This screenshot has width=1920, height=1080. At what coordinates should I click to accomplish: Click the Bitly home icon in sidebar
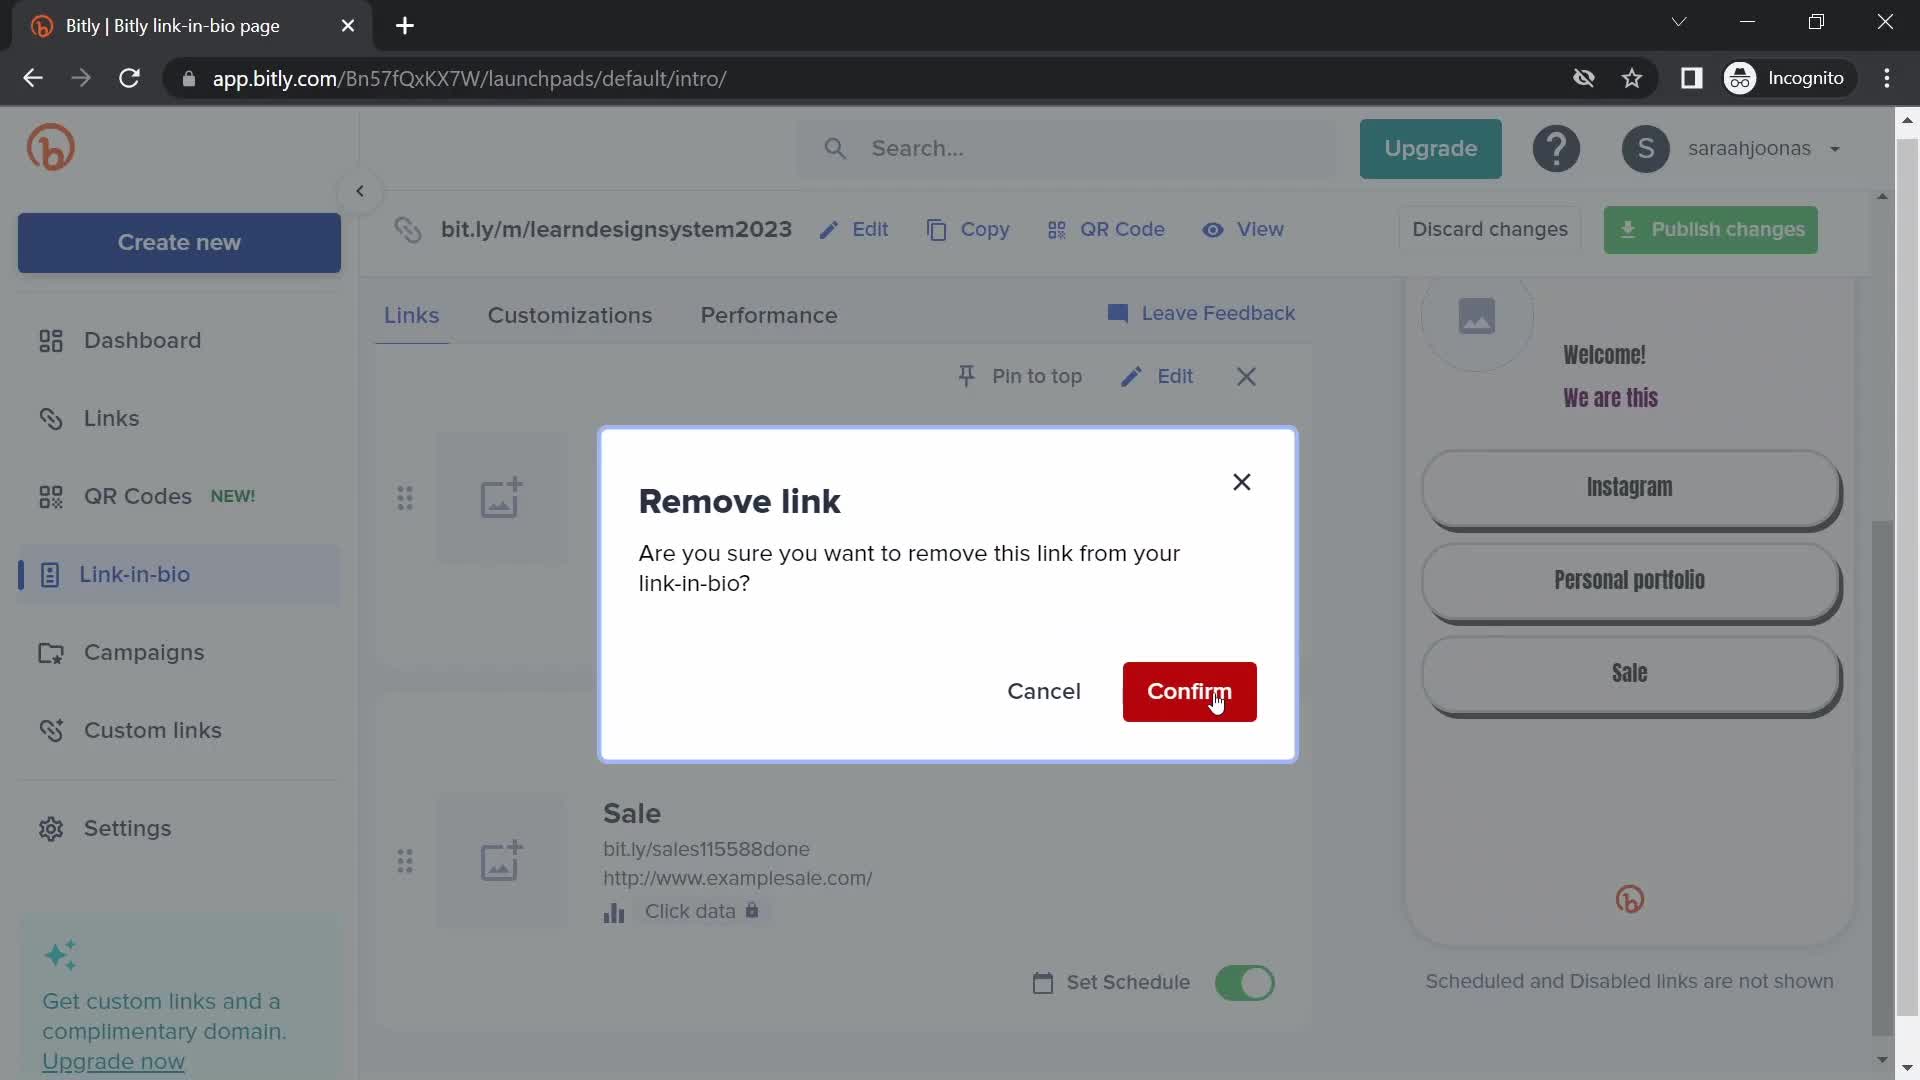(51, 146)
